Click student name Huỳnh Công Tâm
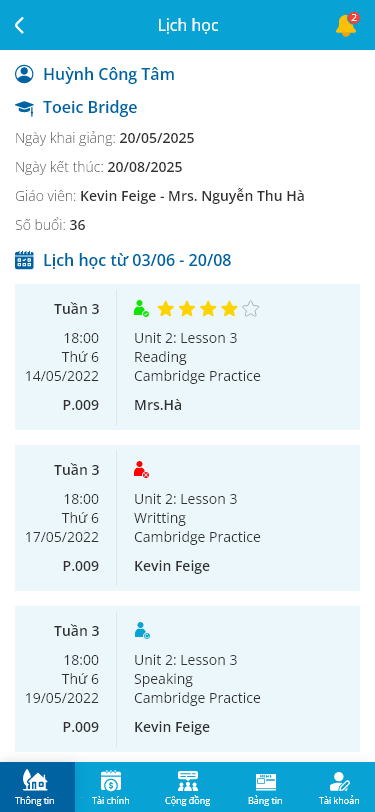The height and width of the screenshot is (812, 375). [x=109, y=74]
